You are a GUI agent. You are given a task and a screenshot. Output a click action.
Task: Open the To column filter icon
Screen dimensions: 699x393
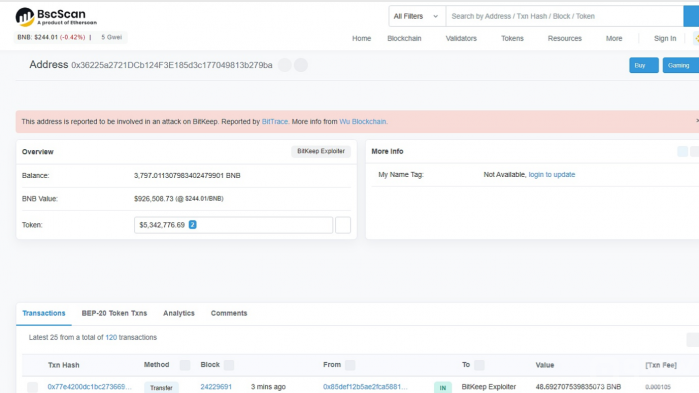479,365
